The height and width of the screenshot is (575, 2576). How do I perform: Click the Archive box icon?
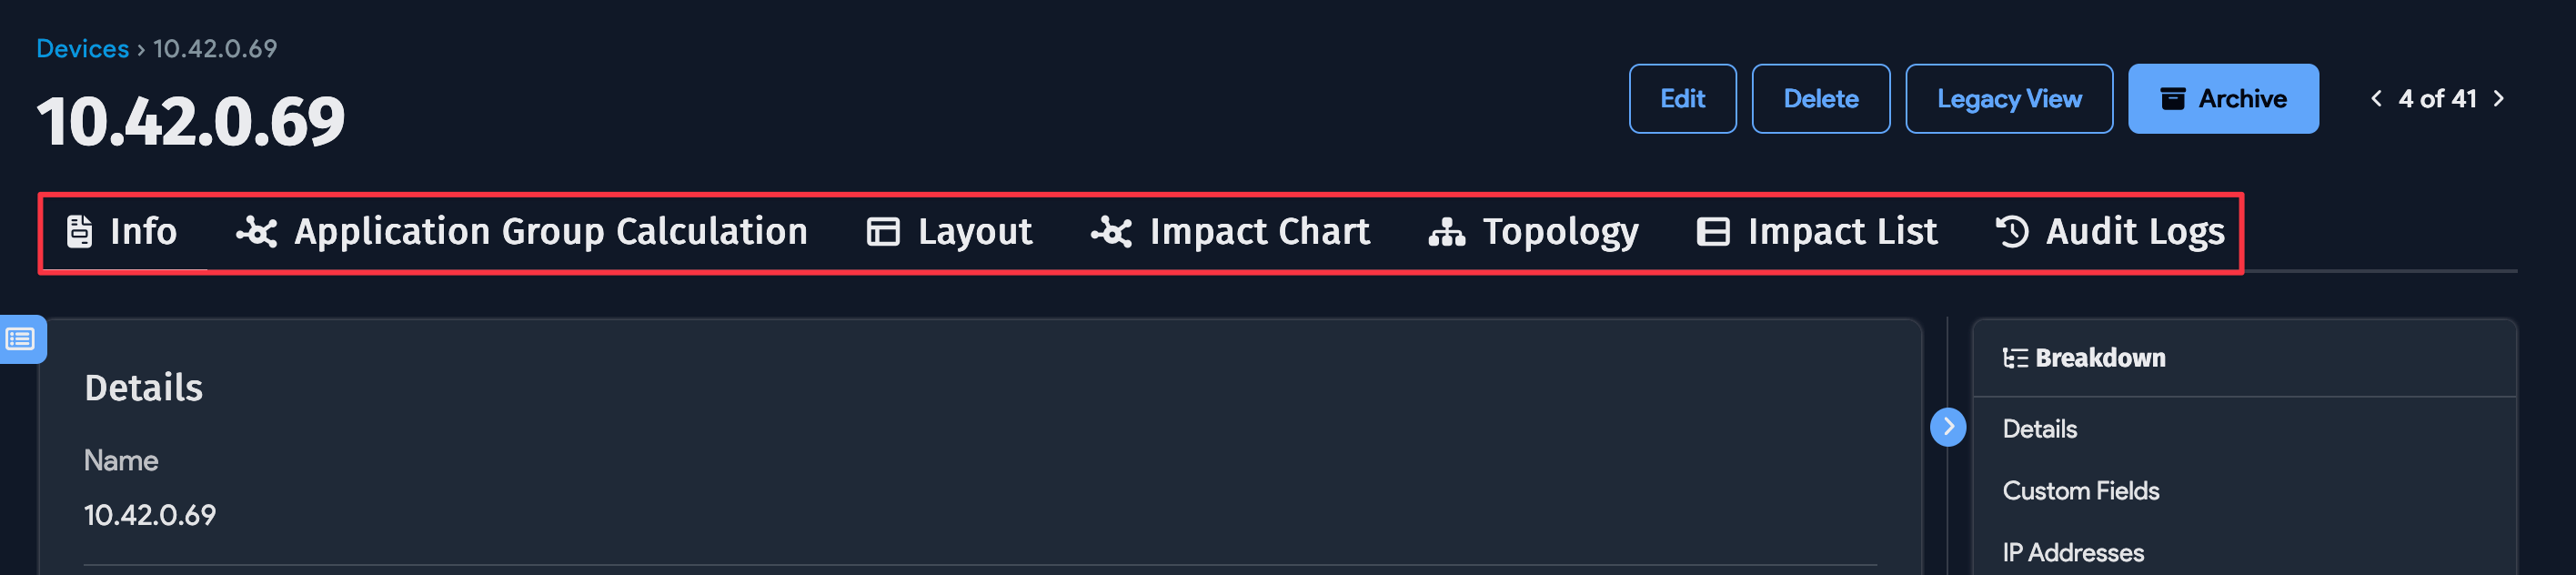(2174, 98)
